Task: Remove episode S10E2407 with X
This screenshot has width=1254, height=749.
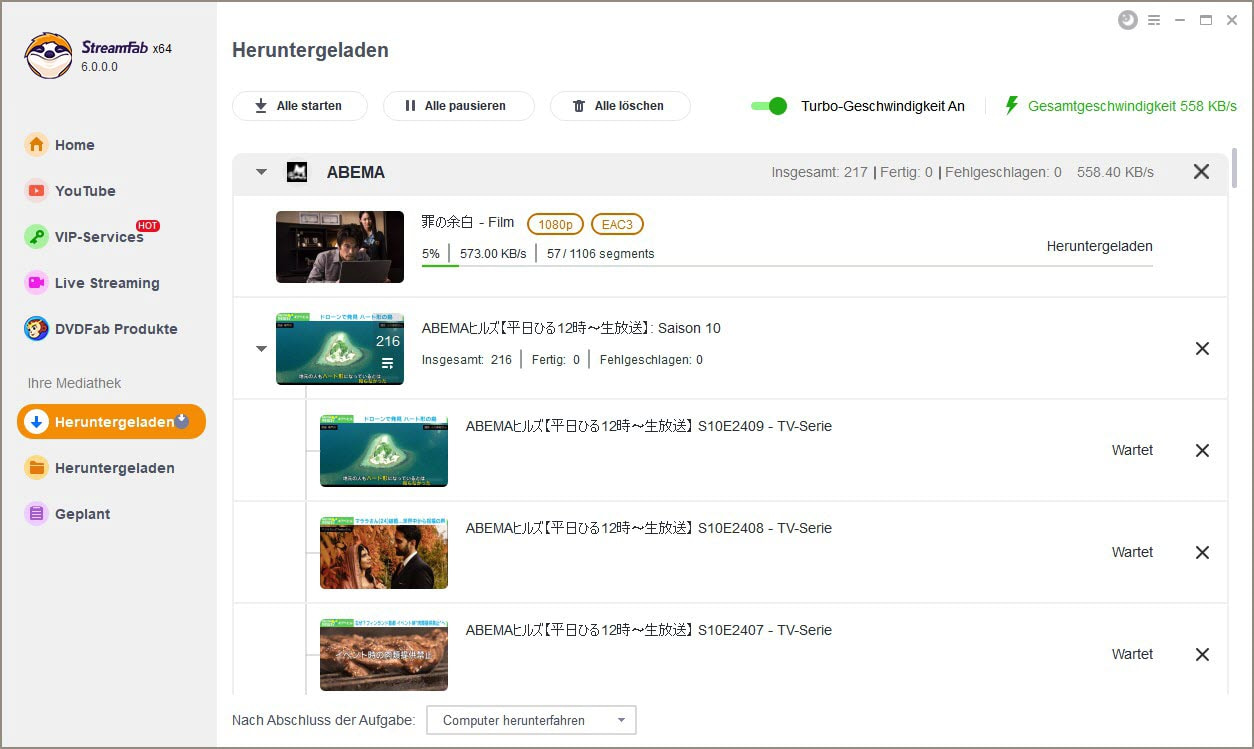Action: coord(1202,655)
